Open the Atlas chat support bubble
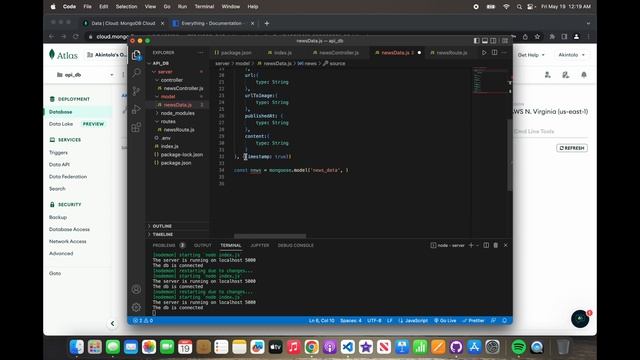This screenshot has width=640, height=360. point(580,319)
